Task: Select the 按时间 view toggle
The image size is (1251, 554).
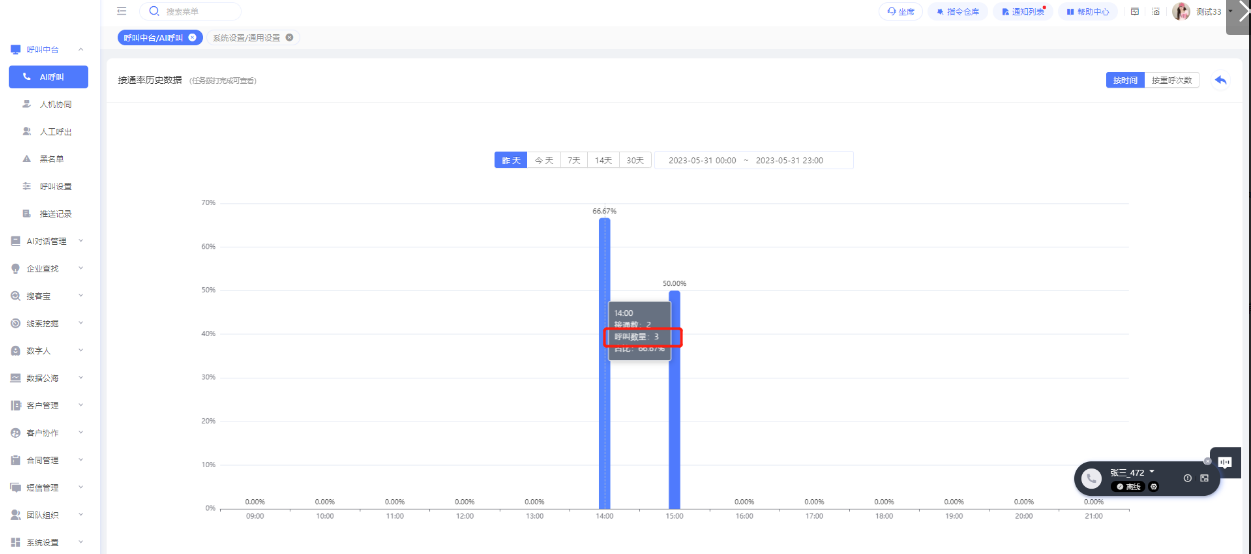Action: point(1125,80)
